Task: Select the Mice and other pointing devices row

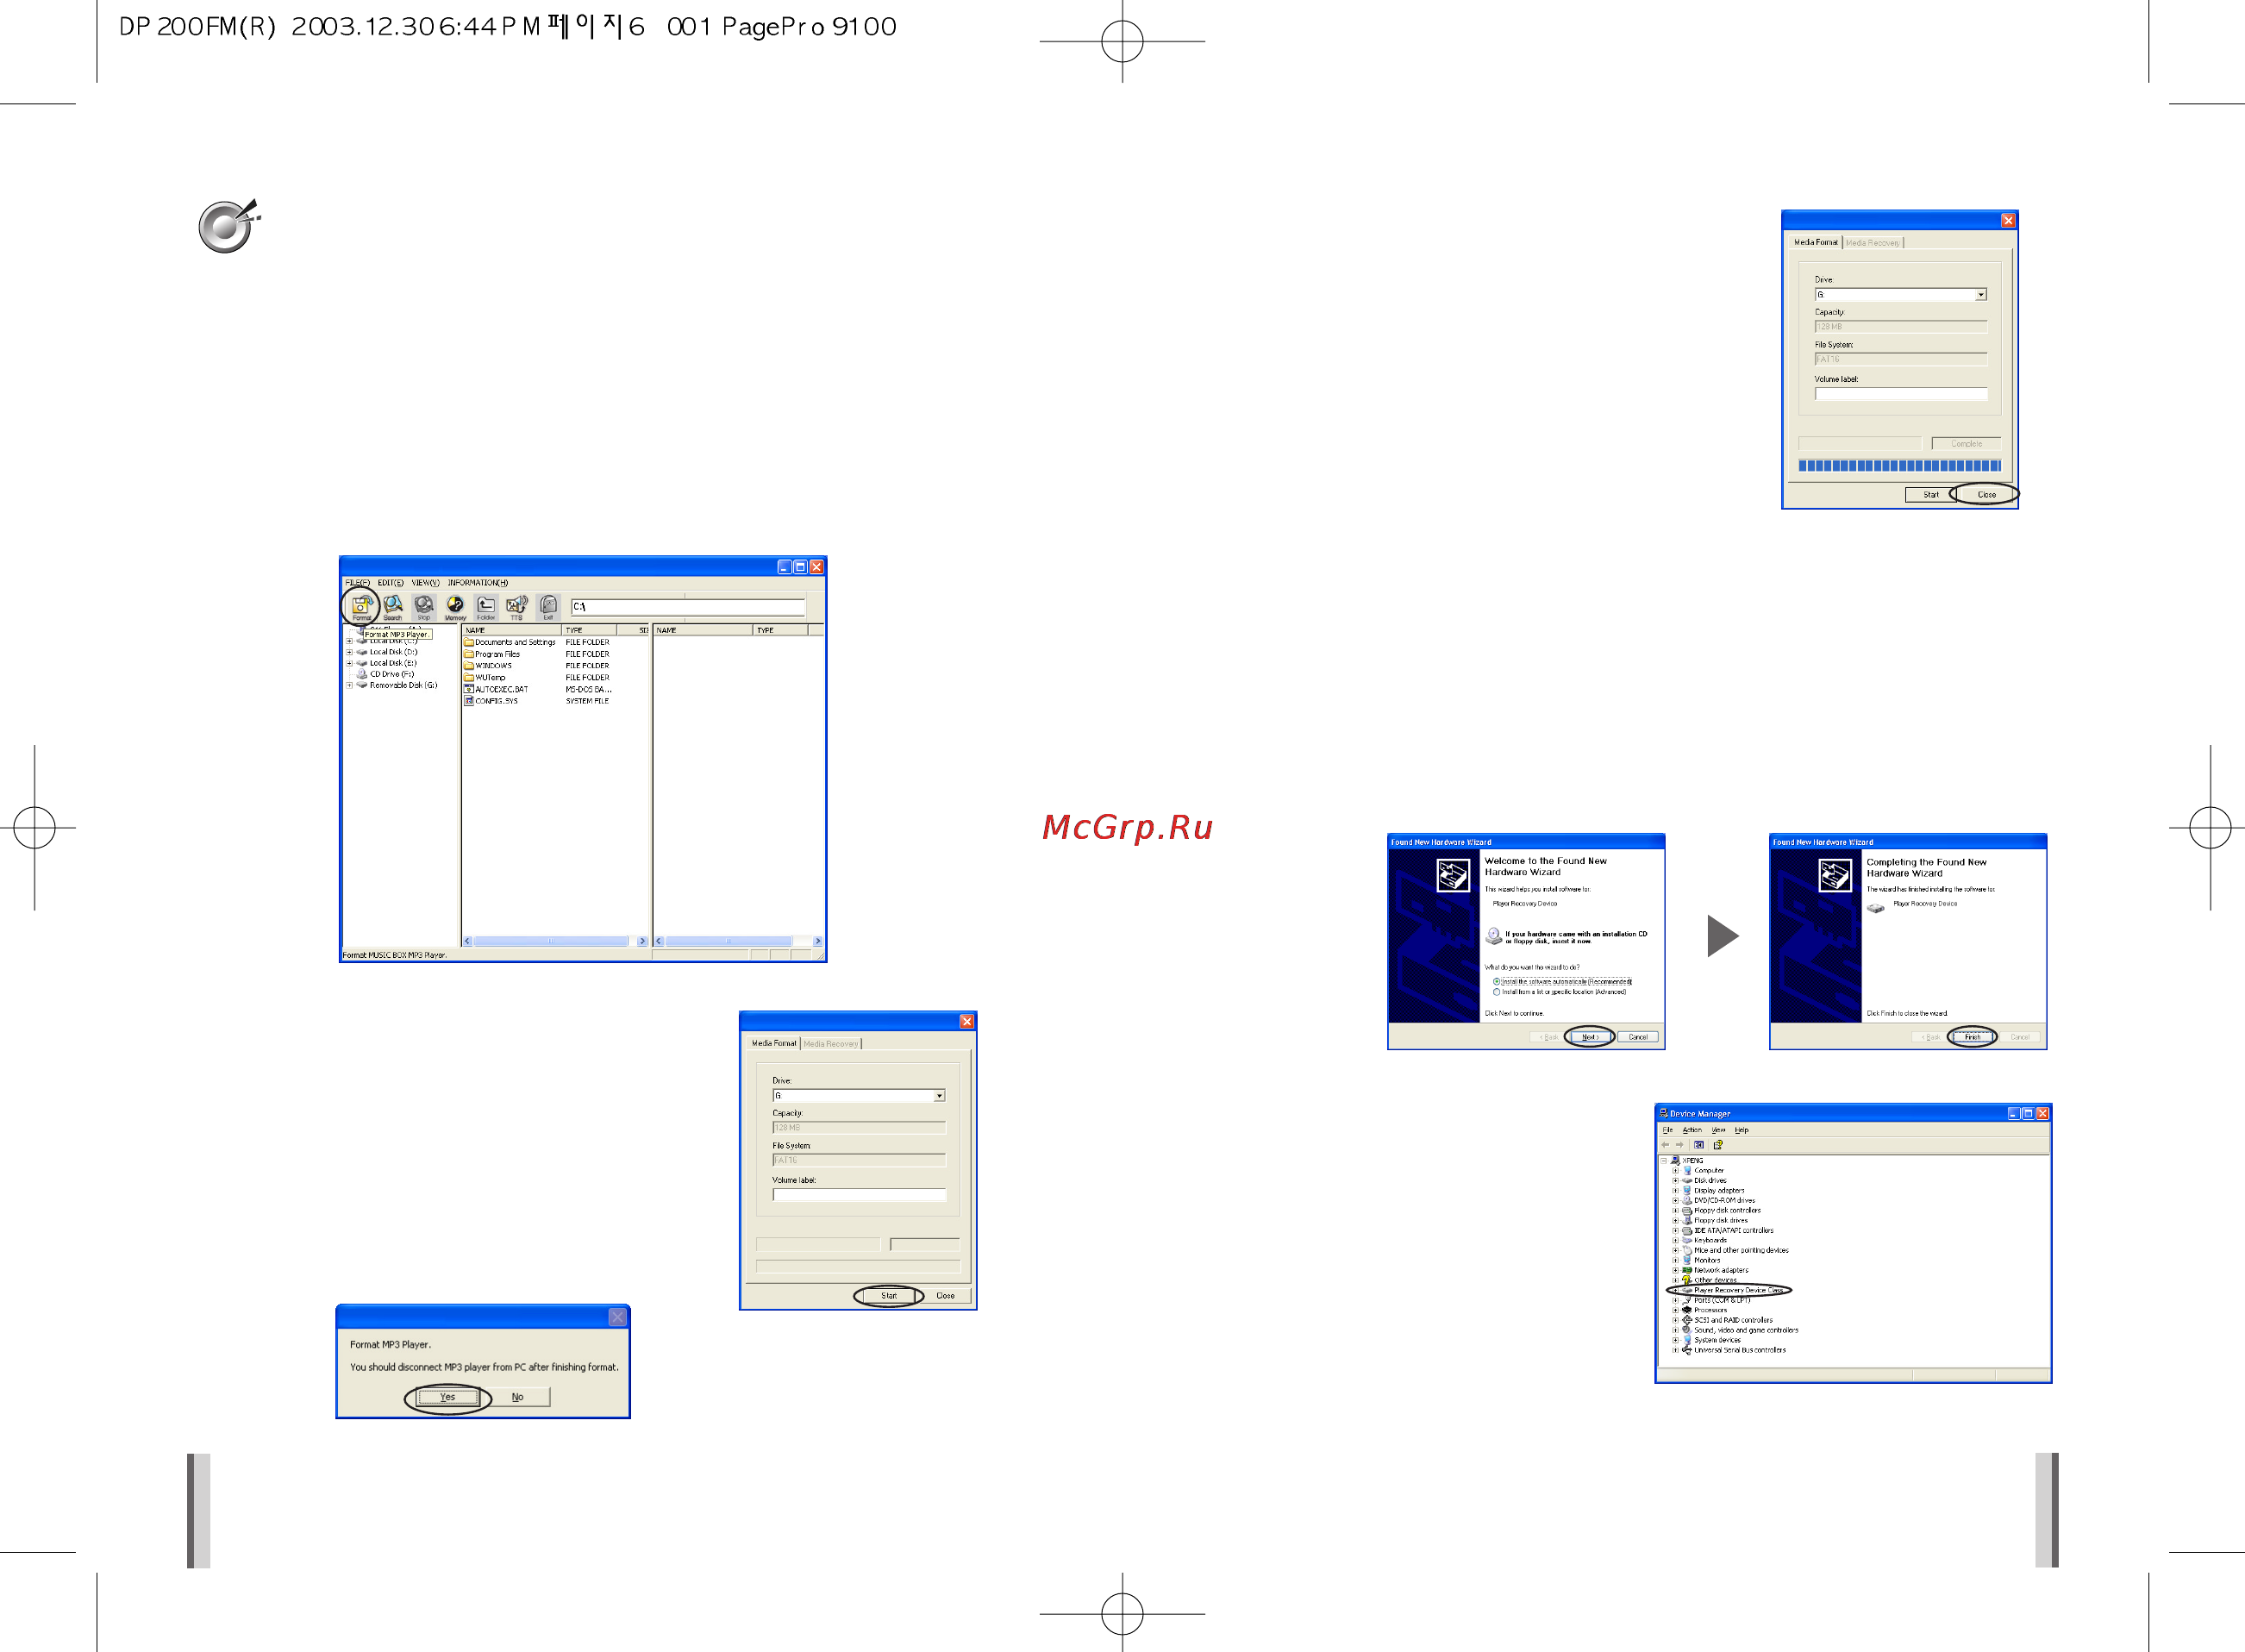Action: 1735,1250
